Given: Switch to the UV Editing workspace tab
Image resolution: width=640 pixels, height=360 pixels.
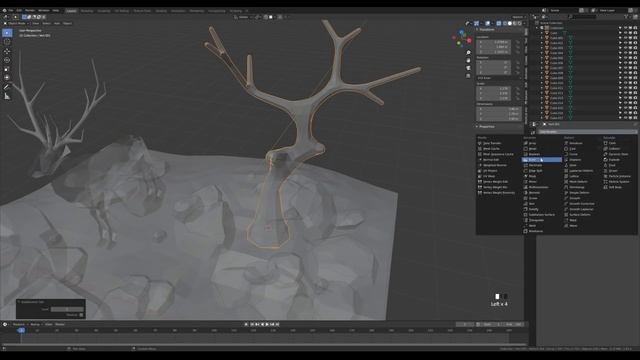Looking at the screenshot, I should coord(122,11).
